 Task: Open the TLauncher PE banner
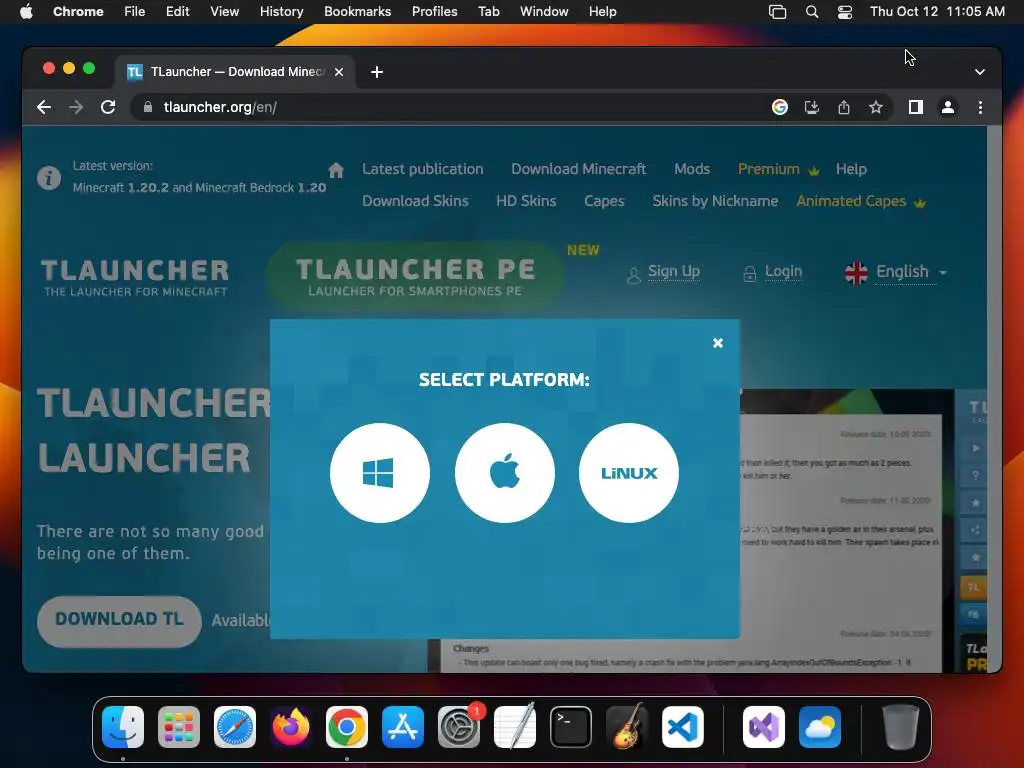(415, 276)
